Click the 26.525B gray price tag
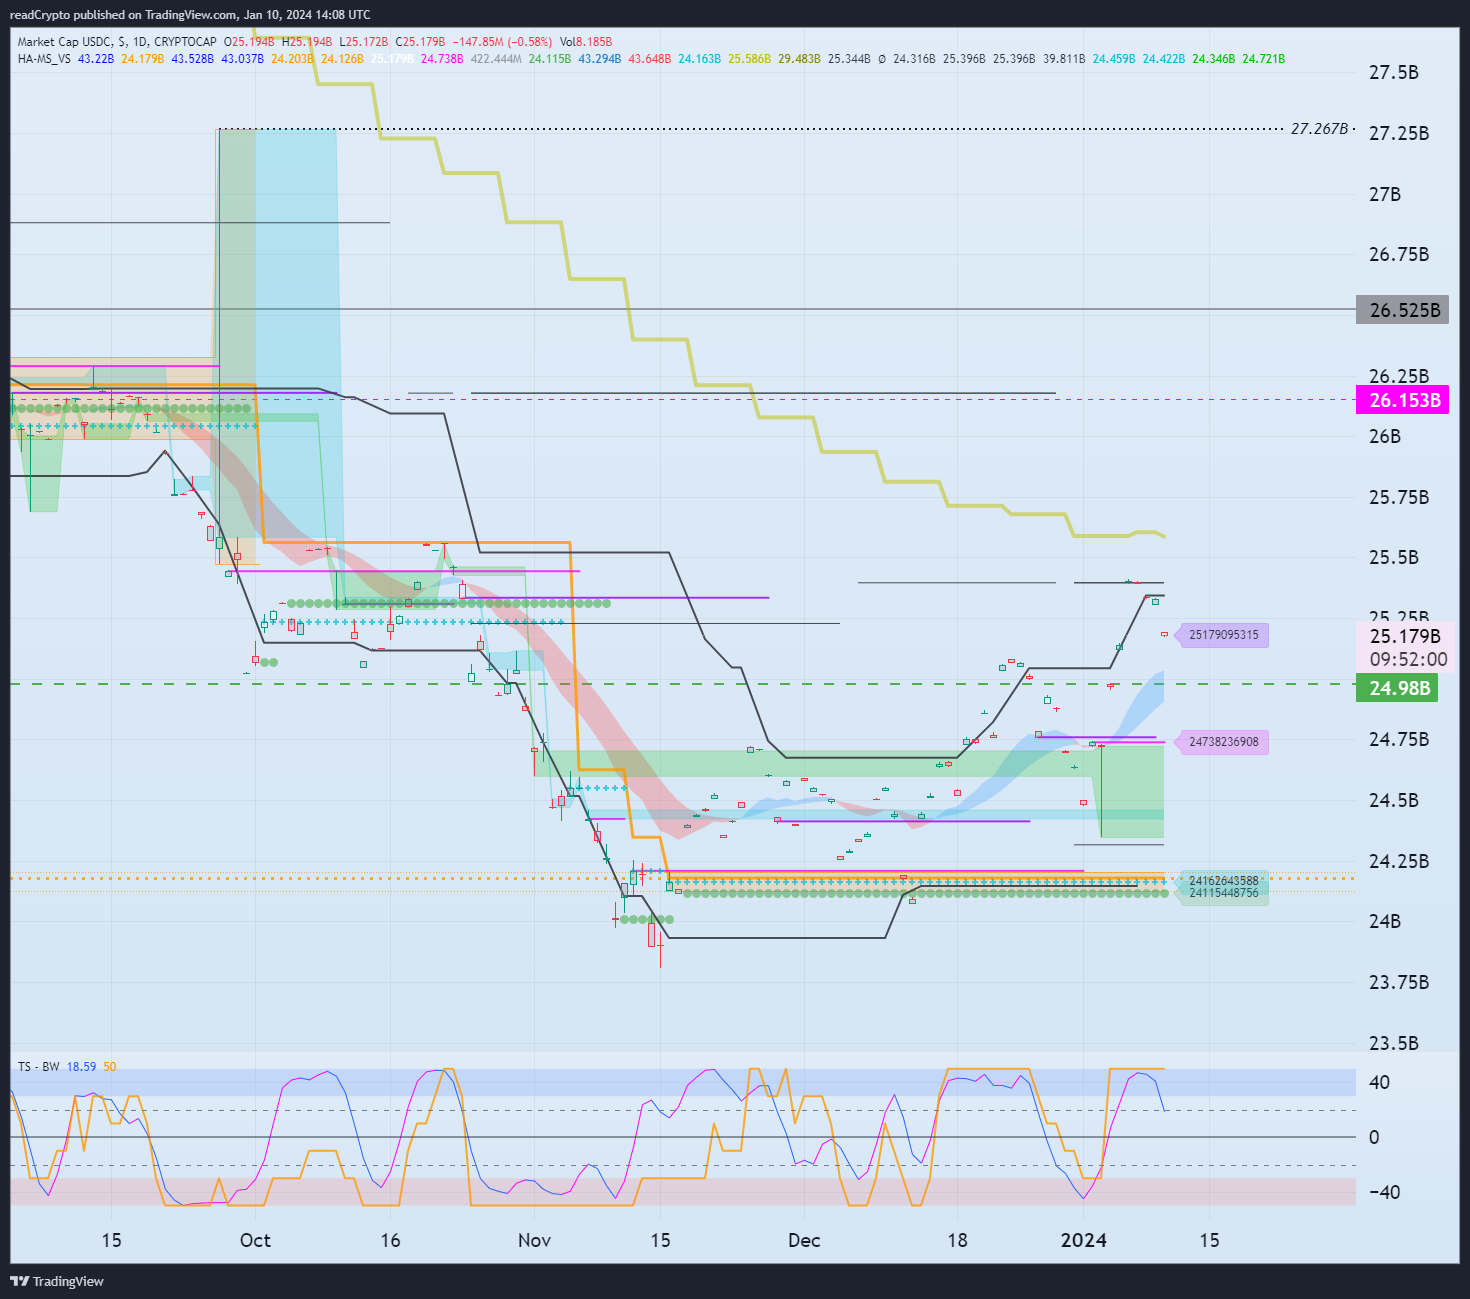The width and height of the screenshot is (1470, 1299). (x=1402, y=310)
